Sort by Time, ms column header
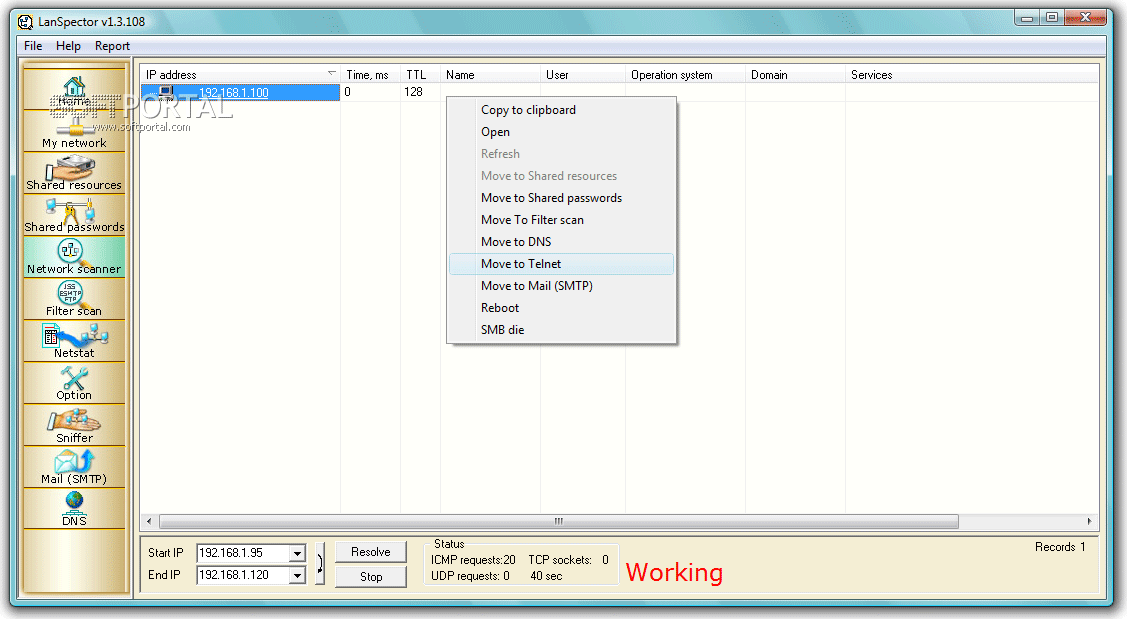Viewport: 1127px width, 619px height. pos(370,75)
